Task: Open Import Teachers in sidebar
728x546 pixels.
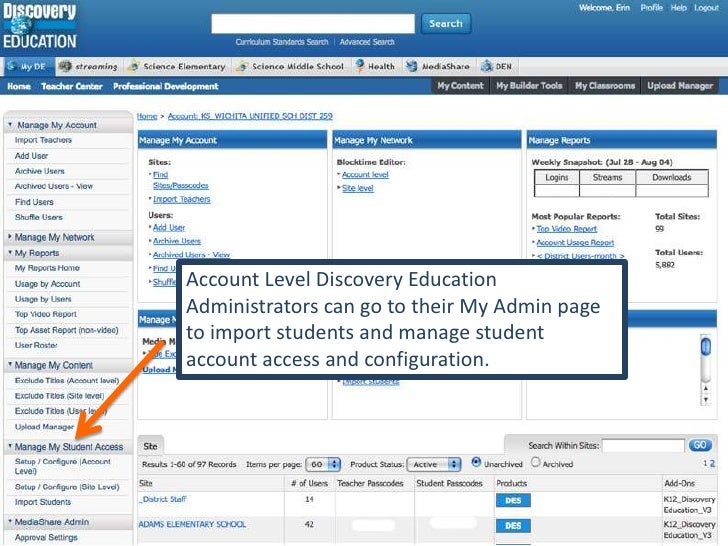Action: (43, 140)
